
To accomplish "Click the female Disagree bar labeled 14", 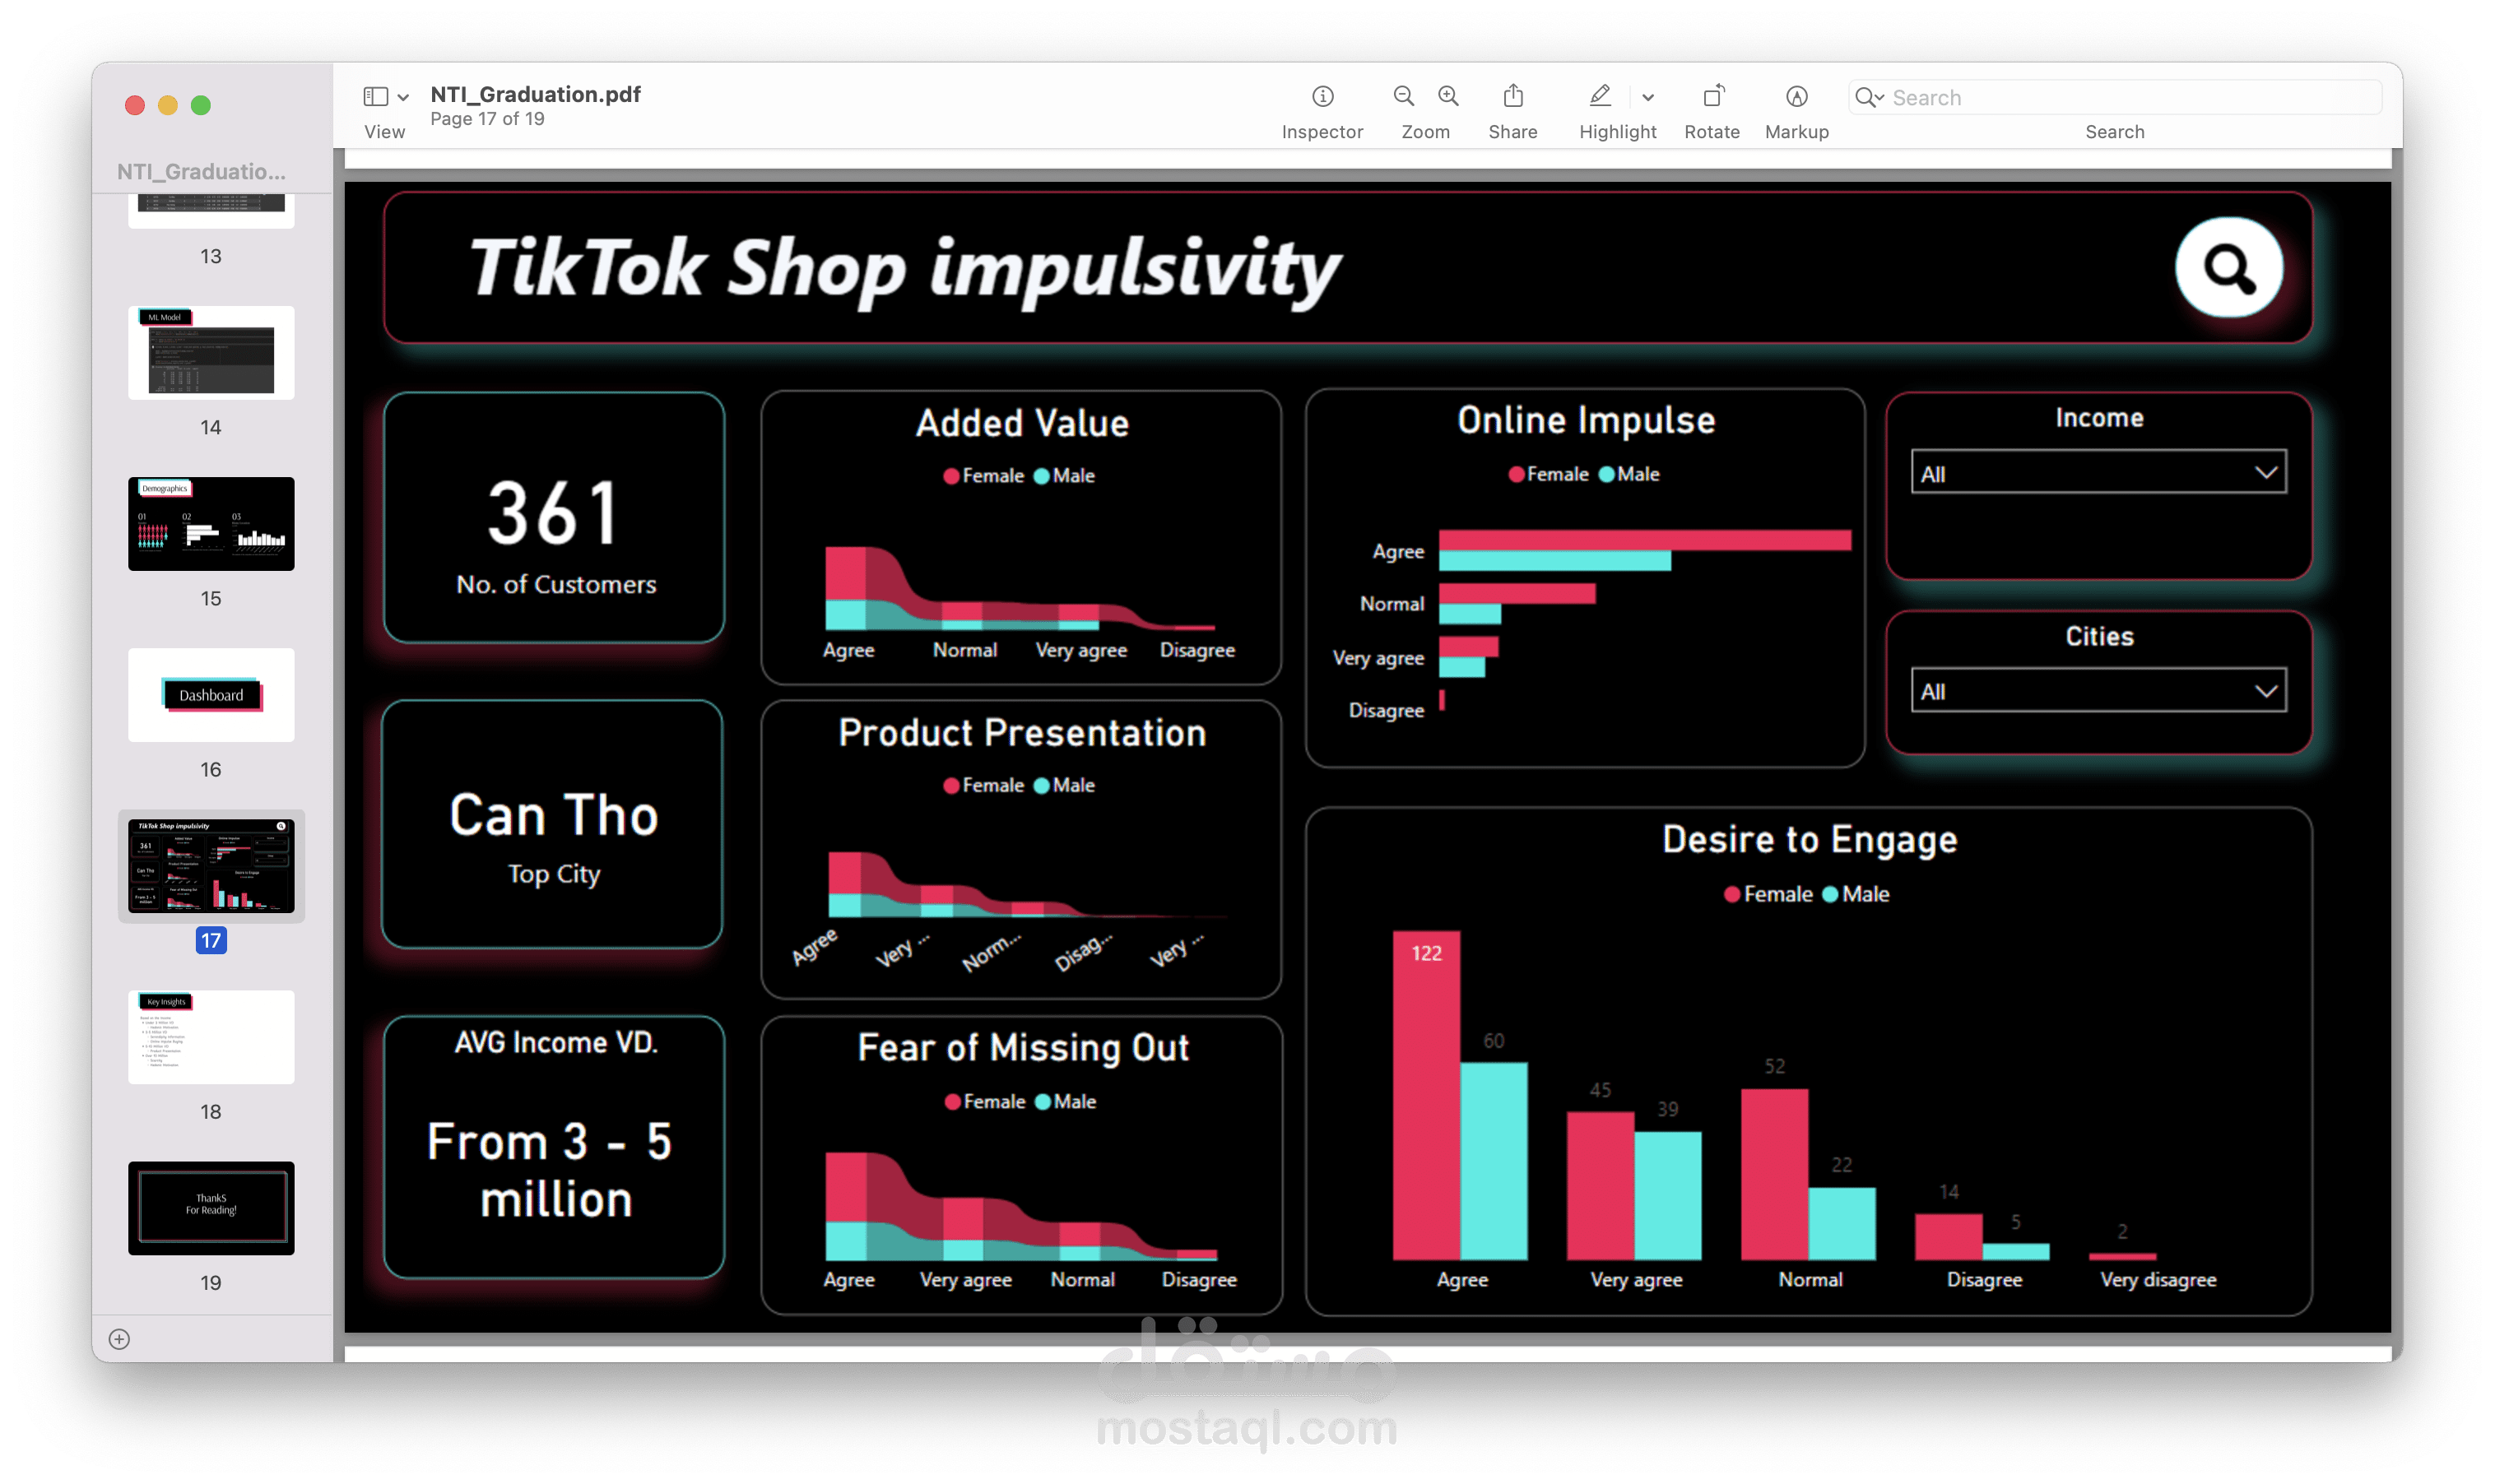I will point(1948,1236).
